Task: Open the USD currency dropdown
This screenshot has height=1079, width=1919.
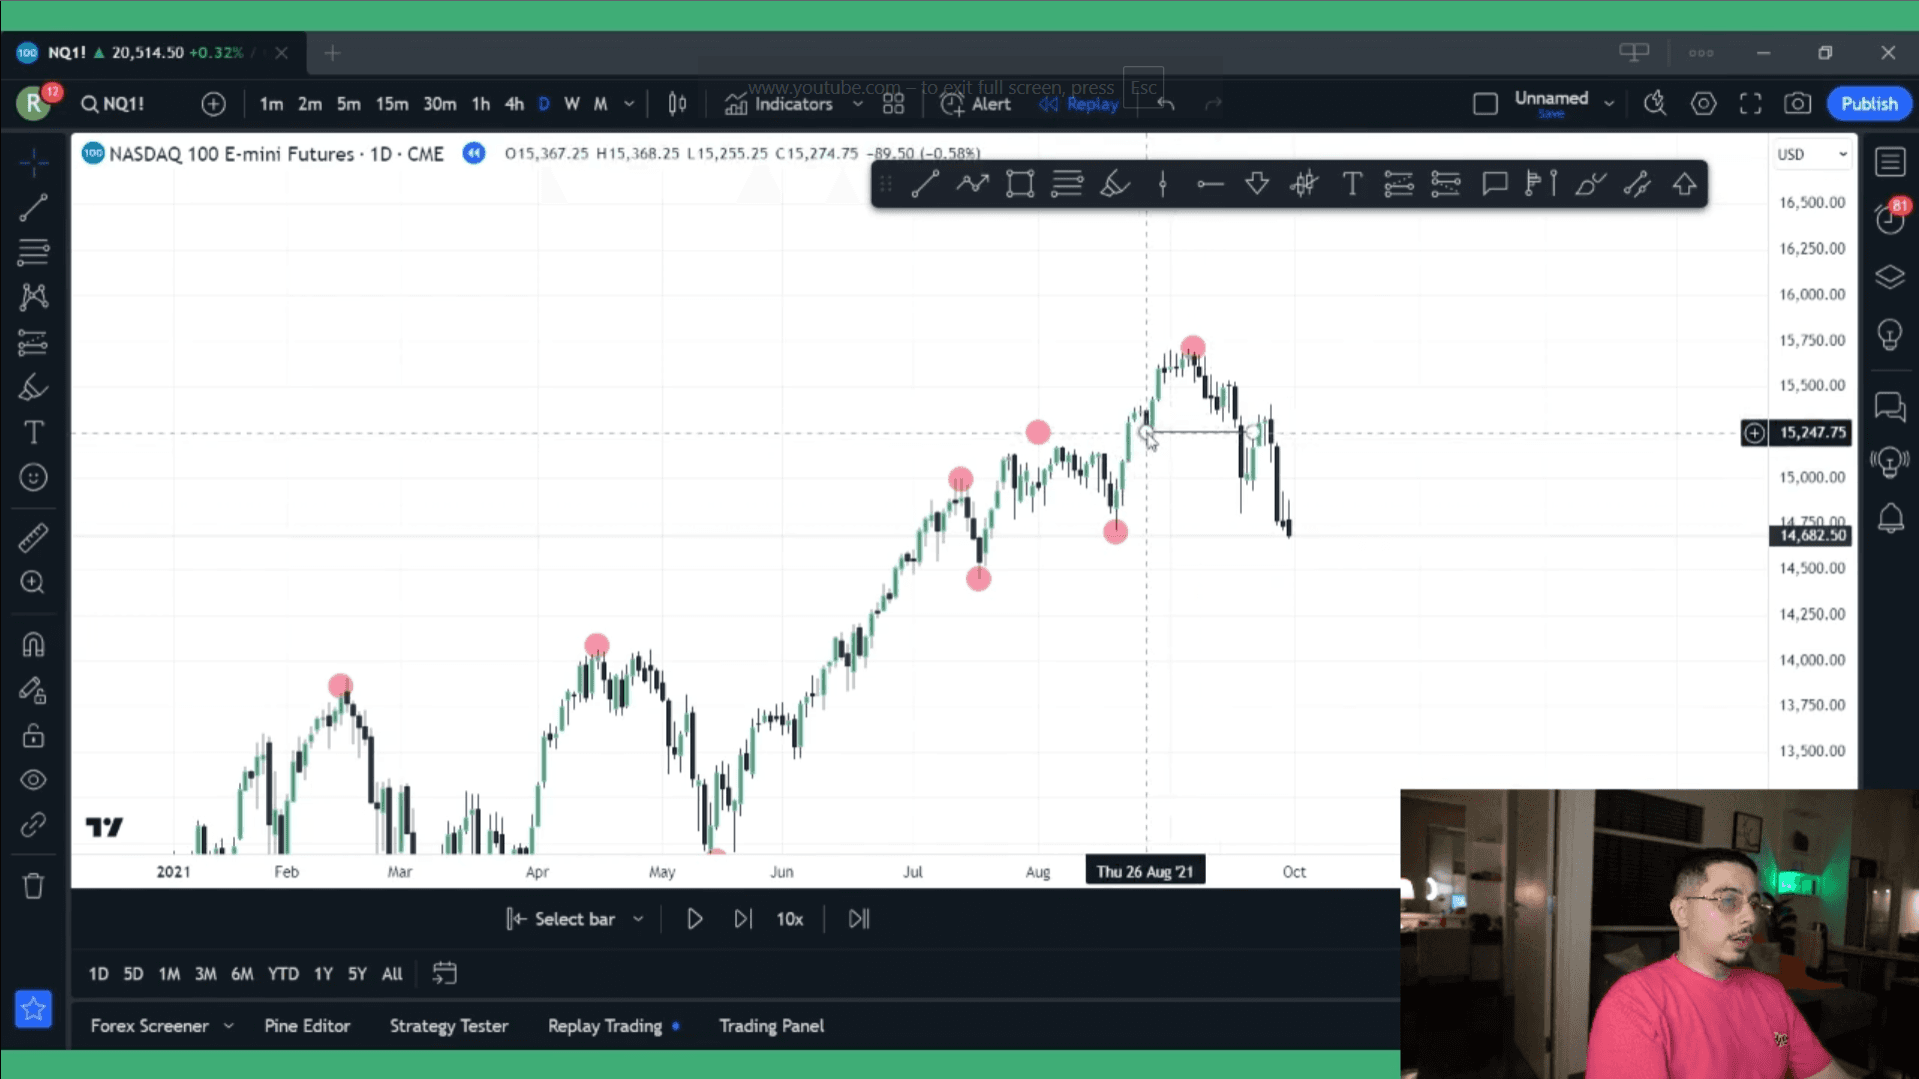Action: tap(1812, 153)
